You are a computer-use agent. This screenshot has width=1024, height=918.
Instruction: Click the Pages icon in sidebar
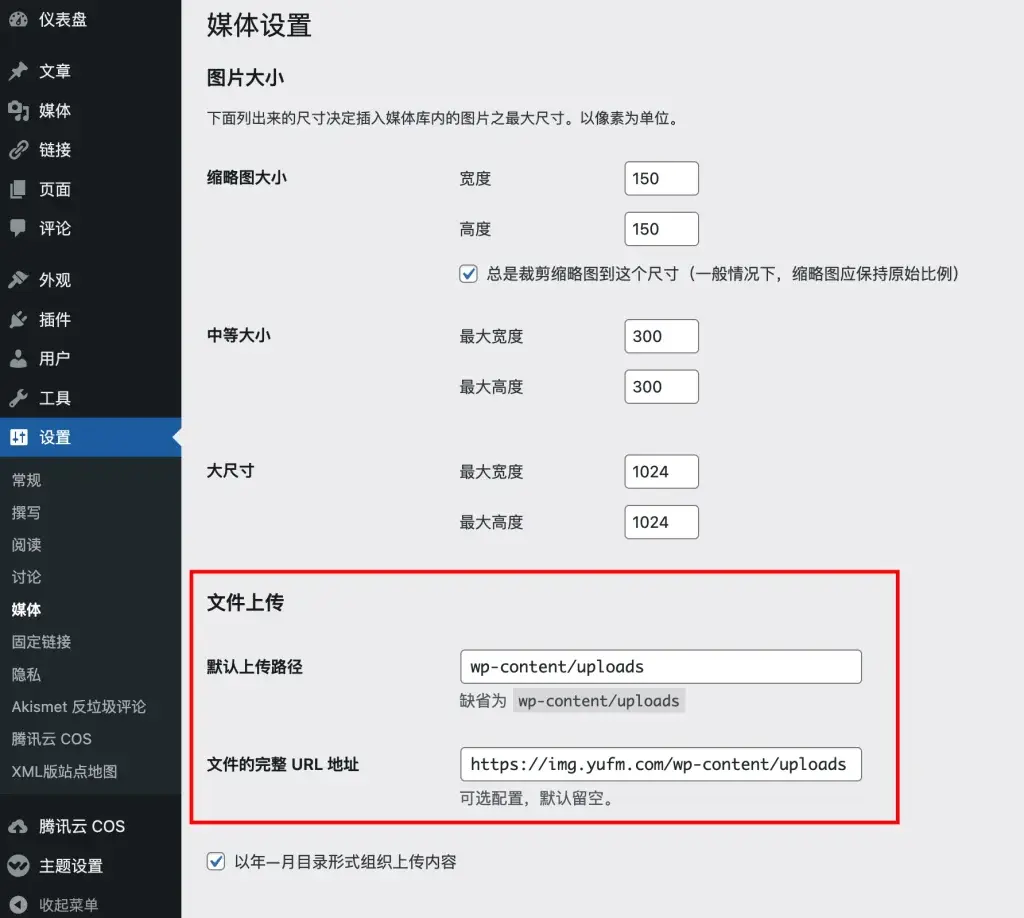18,189
